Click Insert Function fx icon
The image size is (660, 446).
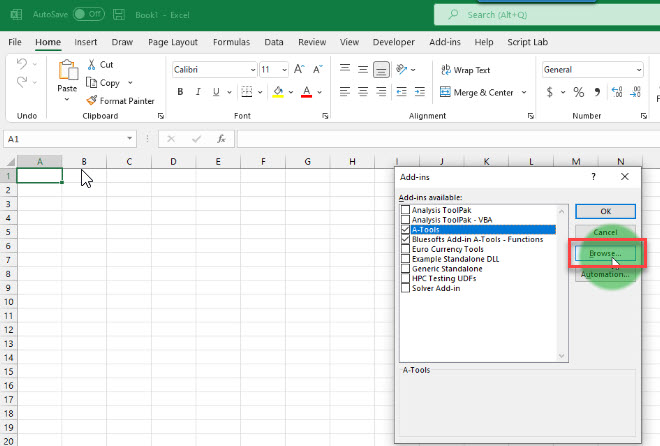click(221, 139)
